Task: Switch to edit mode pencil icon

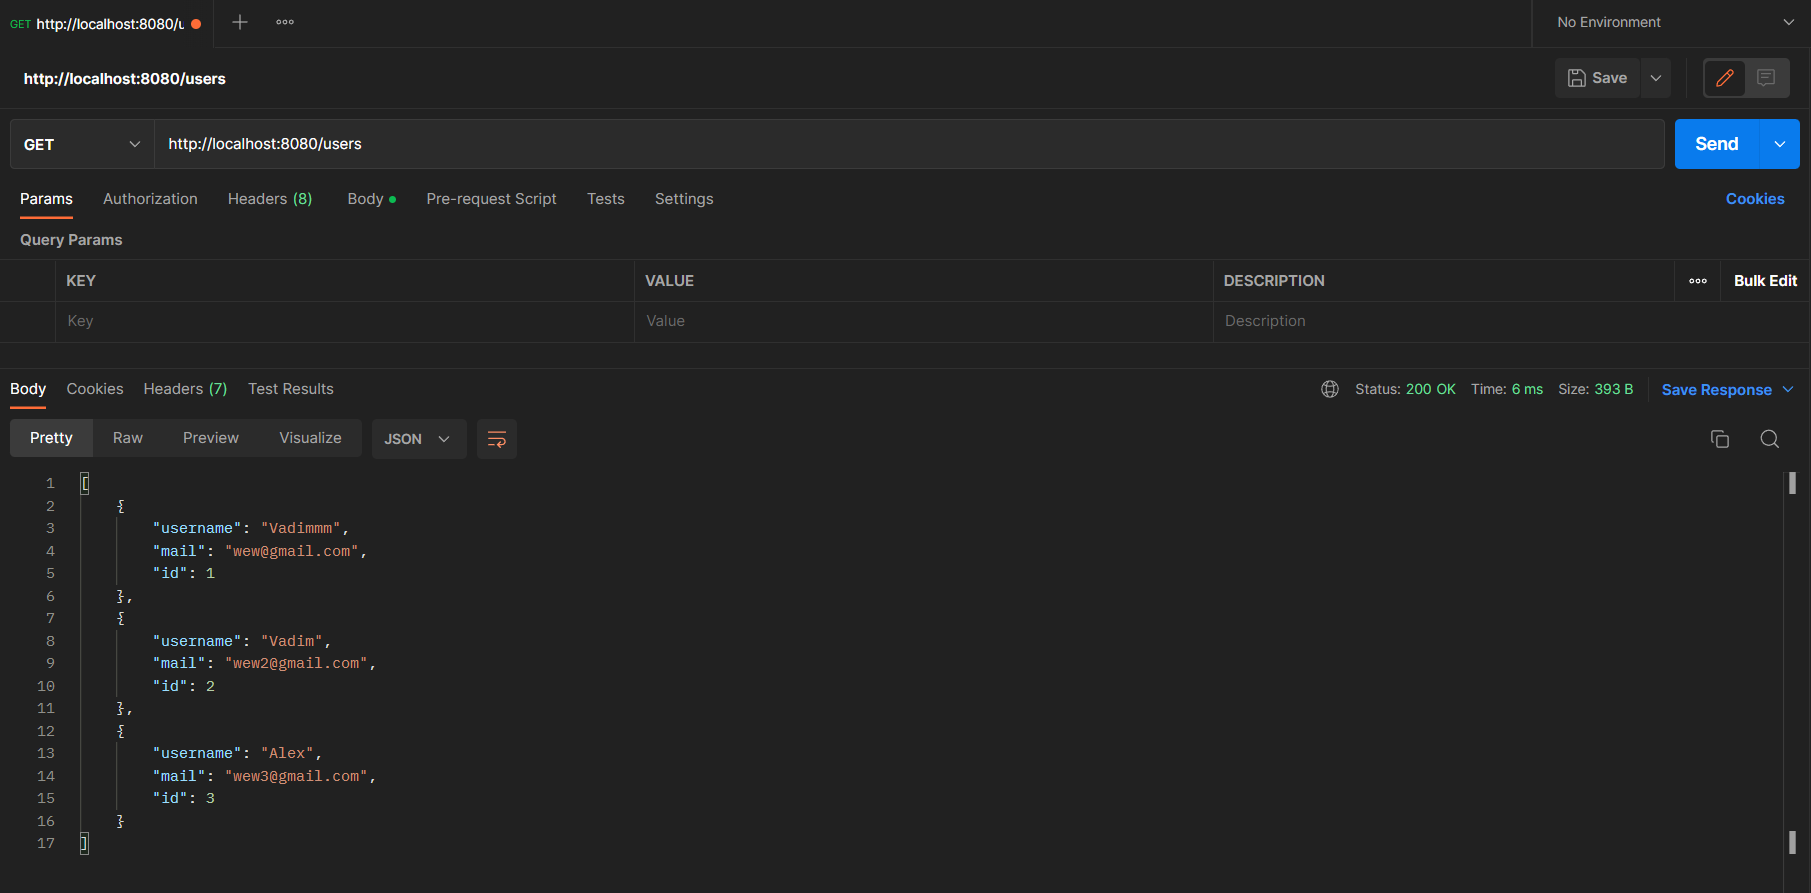Action: [1725, 78]
